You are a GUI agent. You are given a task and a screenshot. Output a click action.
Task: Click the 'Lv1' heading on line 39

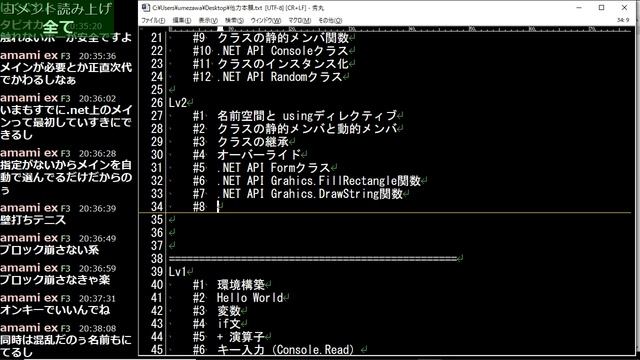178,272
